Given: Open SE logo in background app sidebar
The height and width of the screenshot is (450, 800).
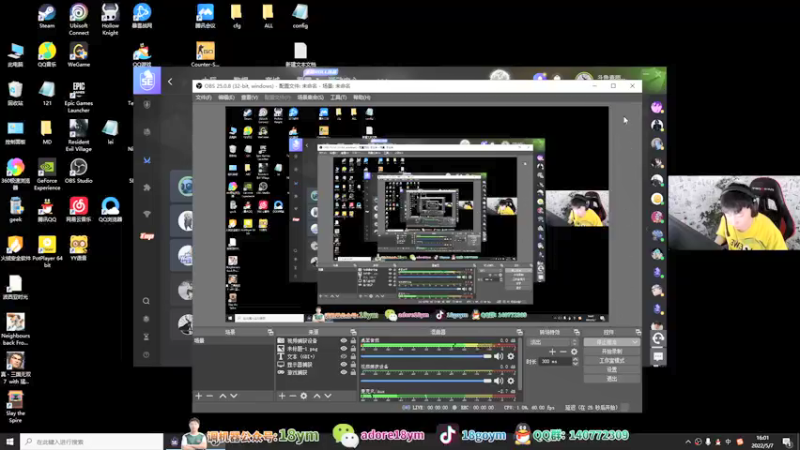Looking at the screenshot, I should (x=147, y=80).
